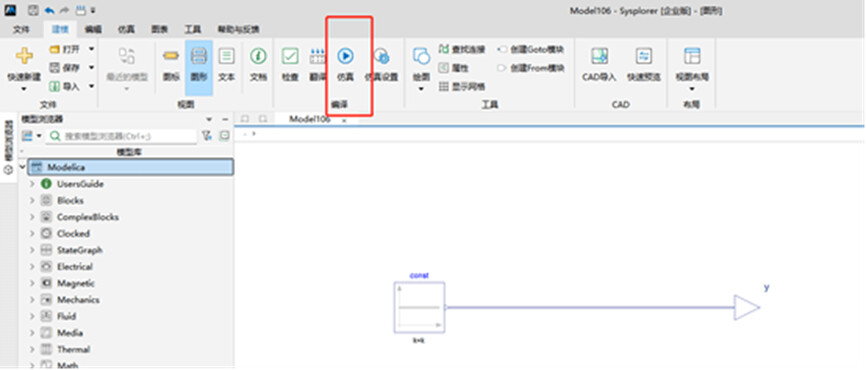The image size is (866, 370).
Task: Open 仿真设置 simulation settings
Action: click(x=381, y=56)
